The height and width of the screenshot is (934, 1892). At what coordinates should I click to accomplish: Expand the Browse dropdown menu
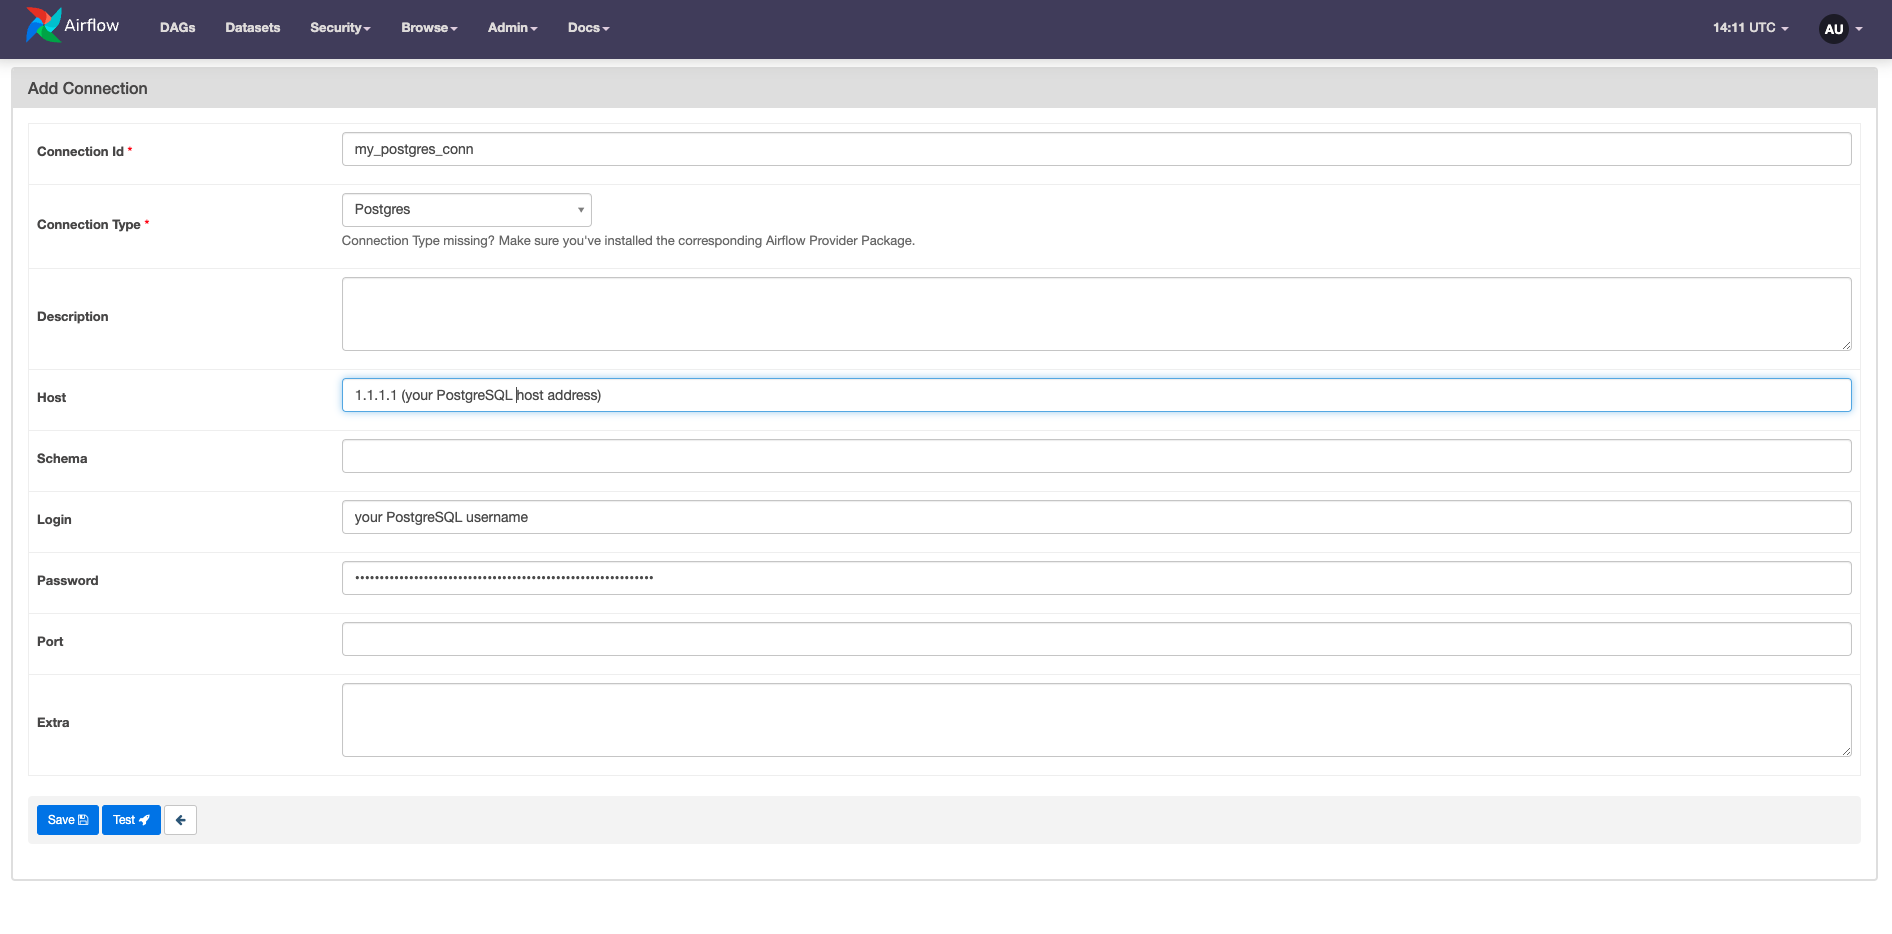(x=428, y=27)
